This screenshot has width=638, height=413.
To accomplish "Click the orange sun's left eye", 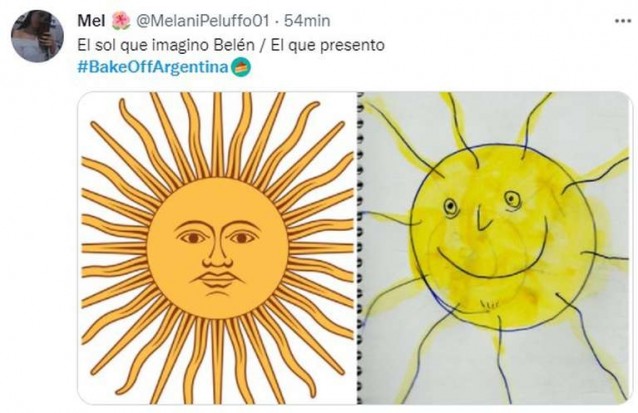I will coord(192,238).
